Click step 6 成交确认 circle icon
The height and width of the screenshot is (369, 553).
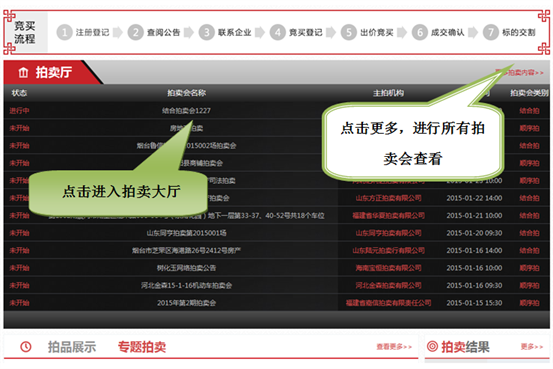pyautogui.click(x=420, y=32)
